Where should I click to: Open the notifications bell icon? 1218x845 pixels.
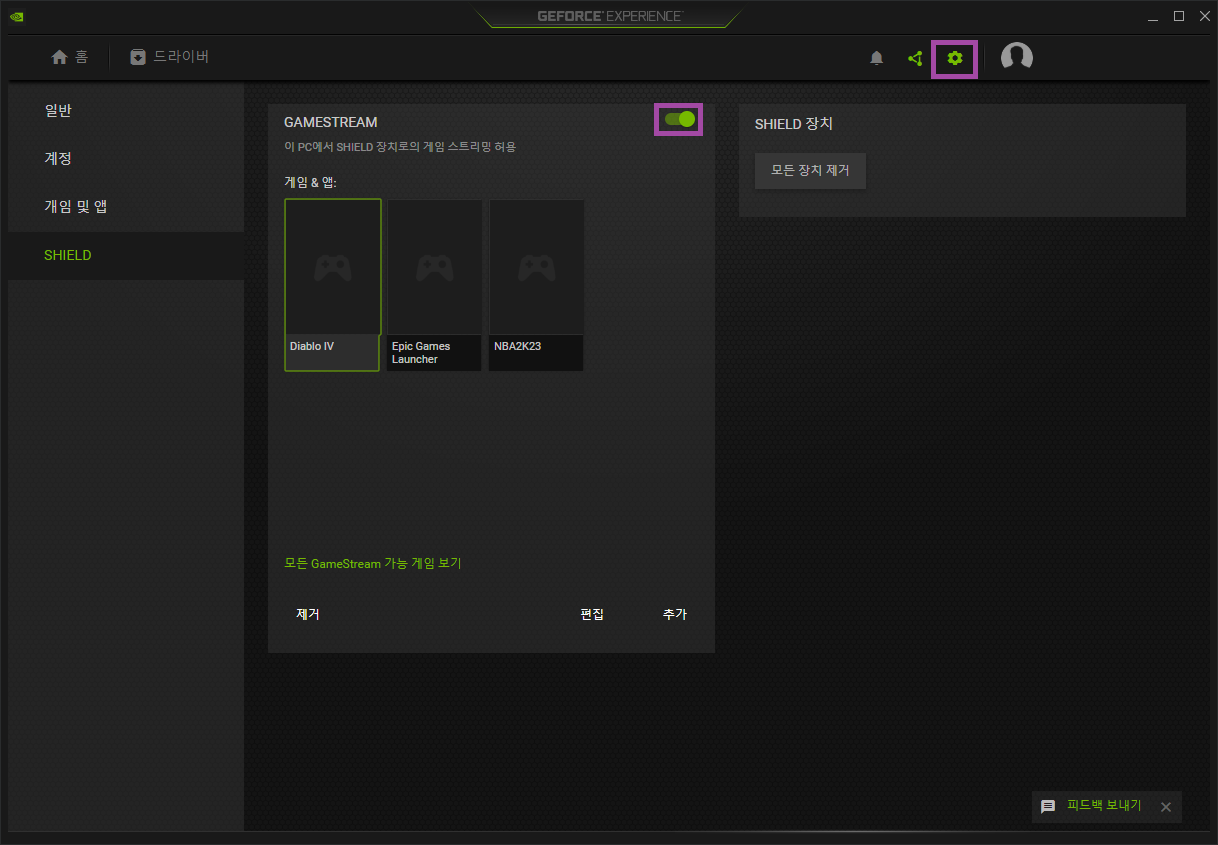[x=877, y=58]
